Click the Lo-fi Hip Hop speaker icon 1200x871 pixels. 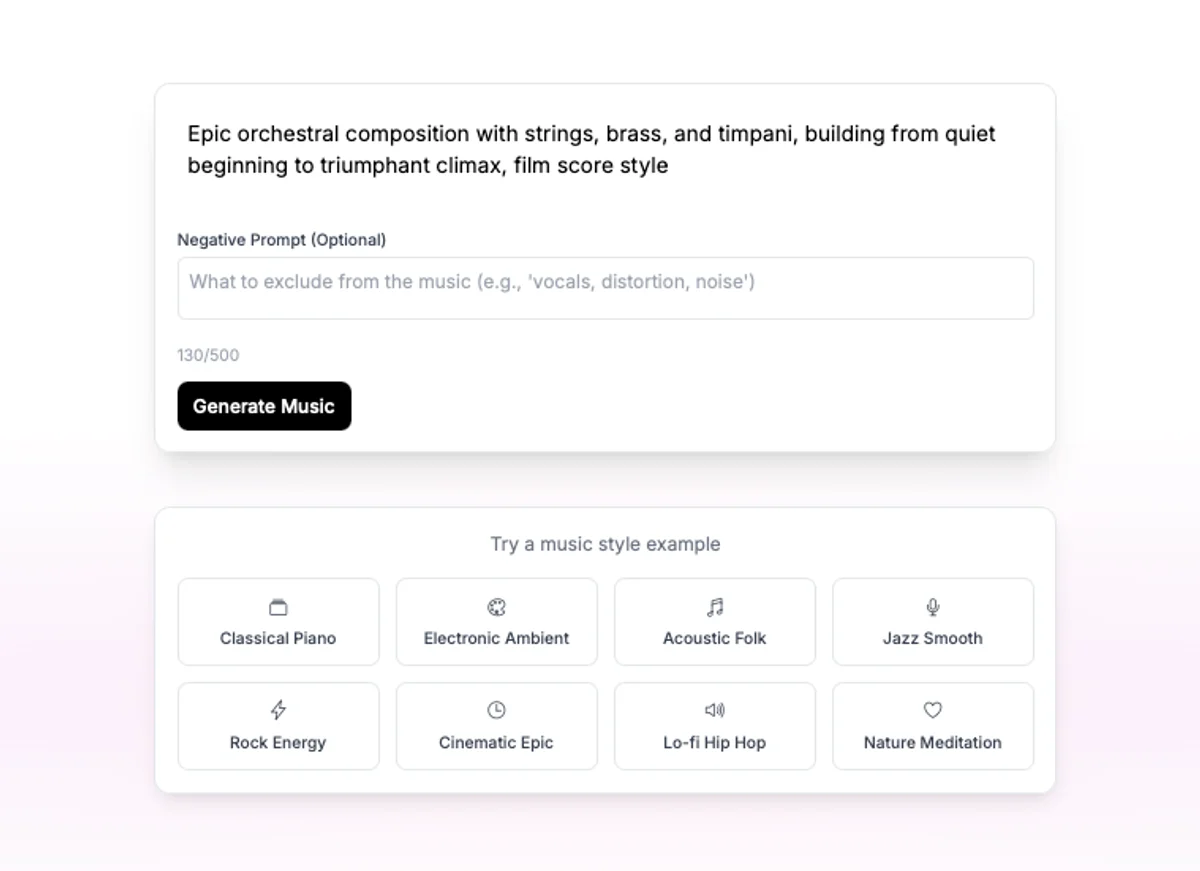coord(715,710)
